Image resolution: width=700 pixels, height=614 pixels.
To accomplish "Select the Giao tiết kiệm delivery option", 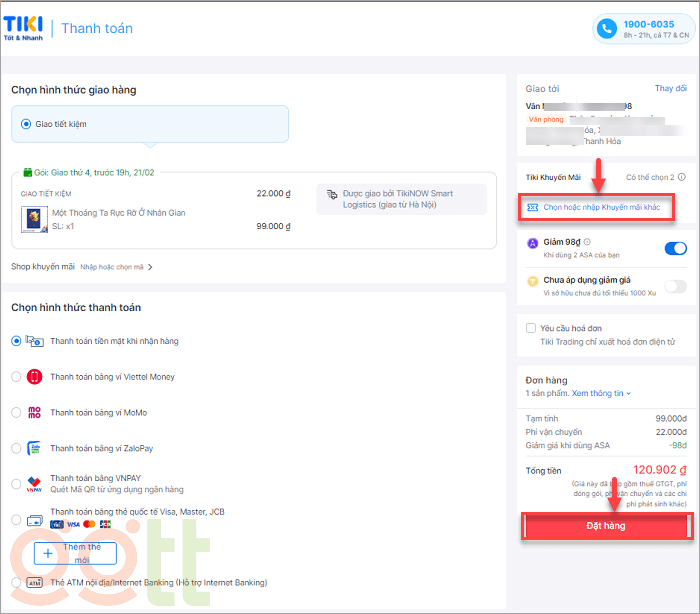I will pyautogui.click(x=27, y=124).
